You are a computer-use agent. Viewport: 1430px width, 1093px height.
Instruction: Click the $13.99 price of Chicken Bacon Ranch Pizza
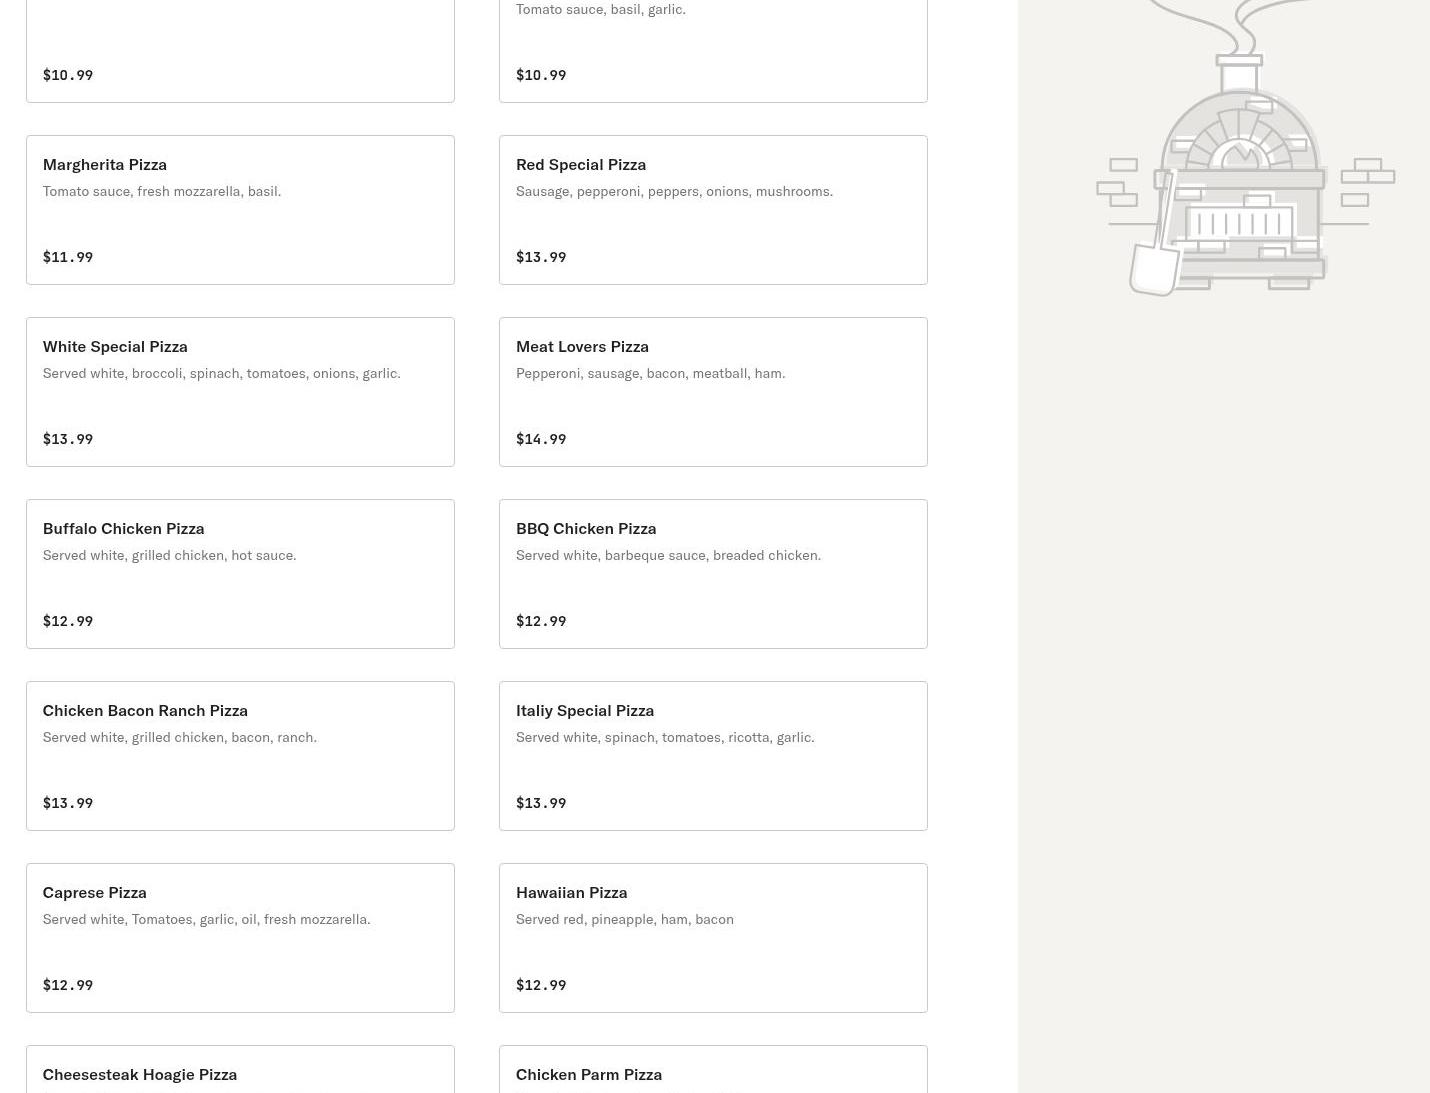(68, 803)
